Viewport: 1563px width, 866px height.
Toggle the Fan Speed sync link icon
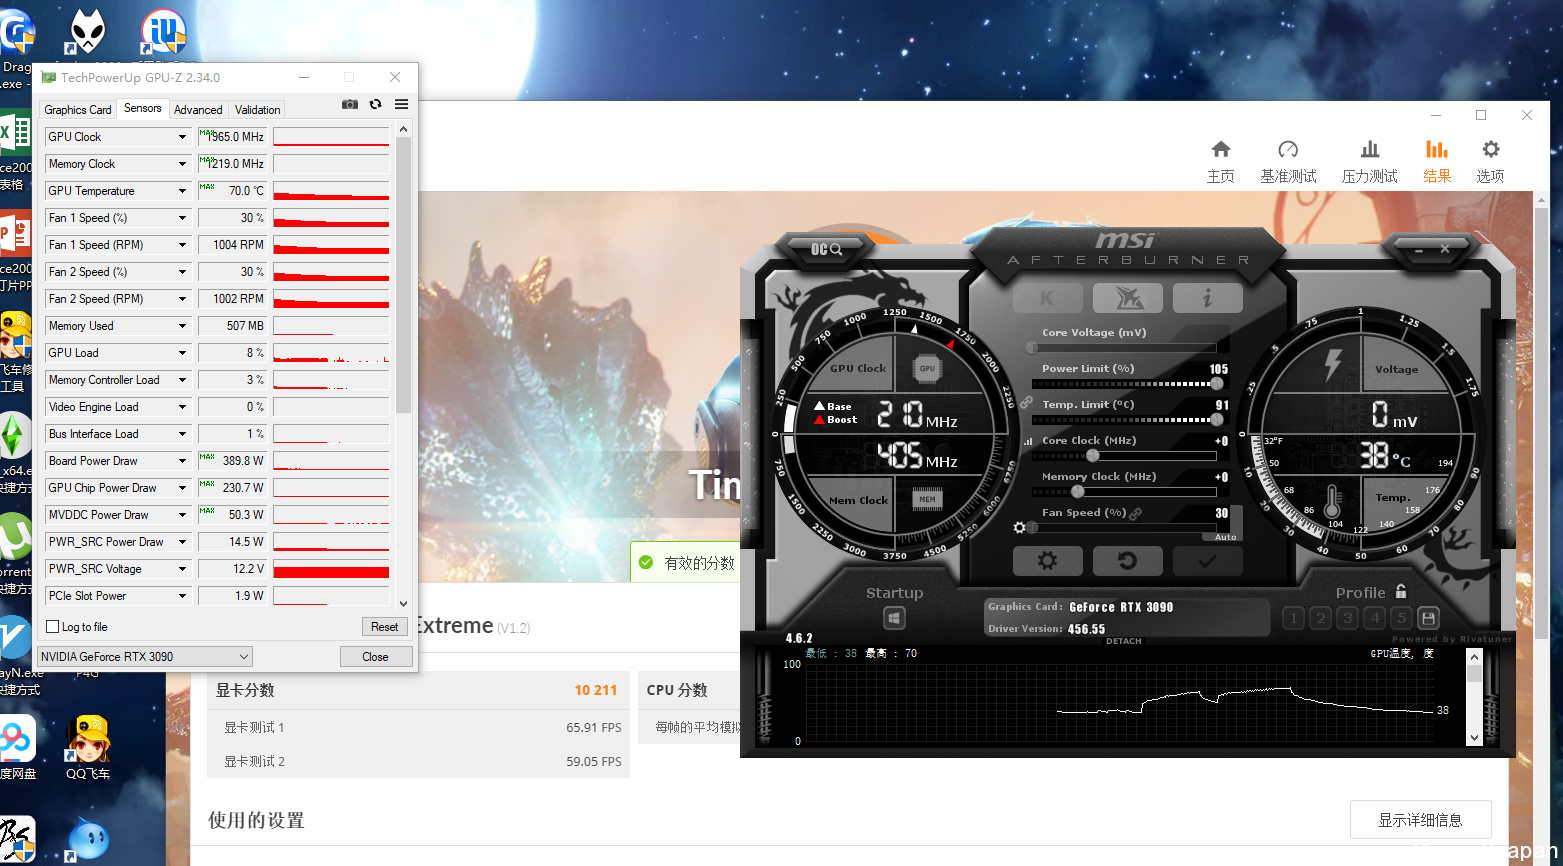1136,513
